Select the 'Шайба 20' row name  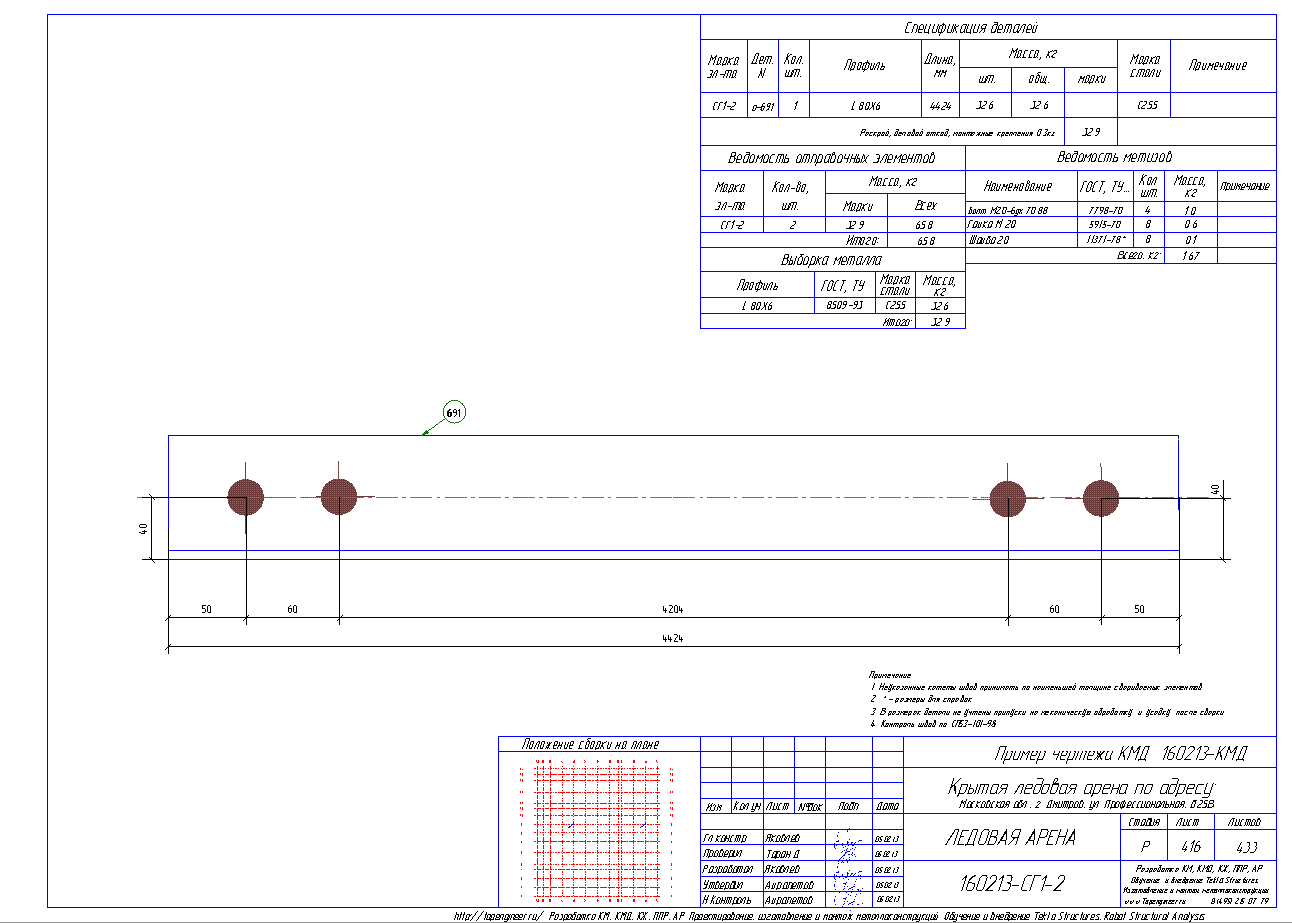[990, 241]
